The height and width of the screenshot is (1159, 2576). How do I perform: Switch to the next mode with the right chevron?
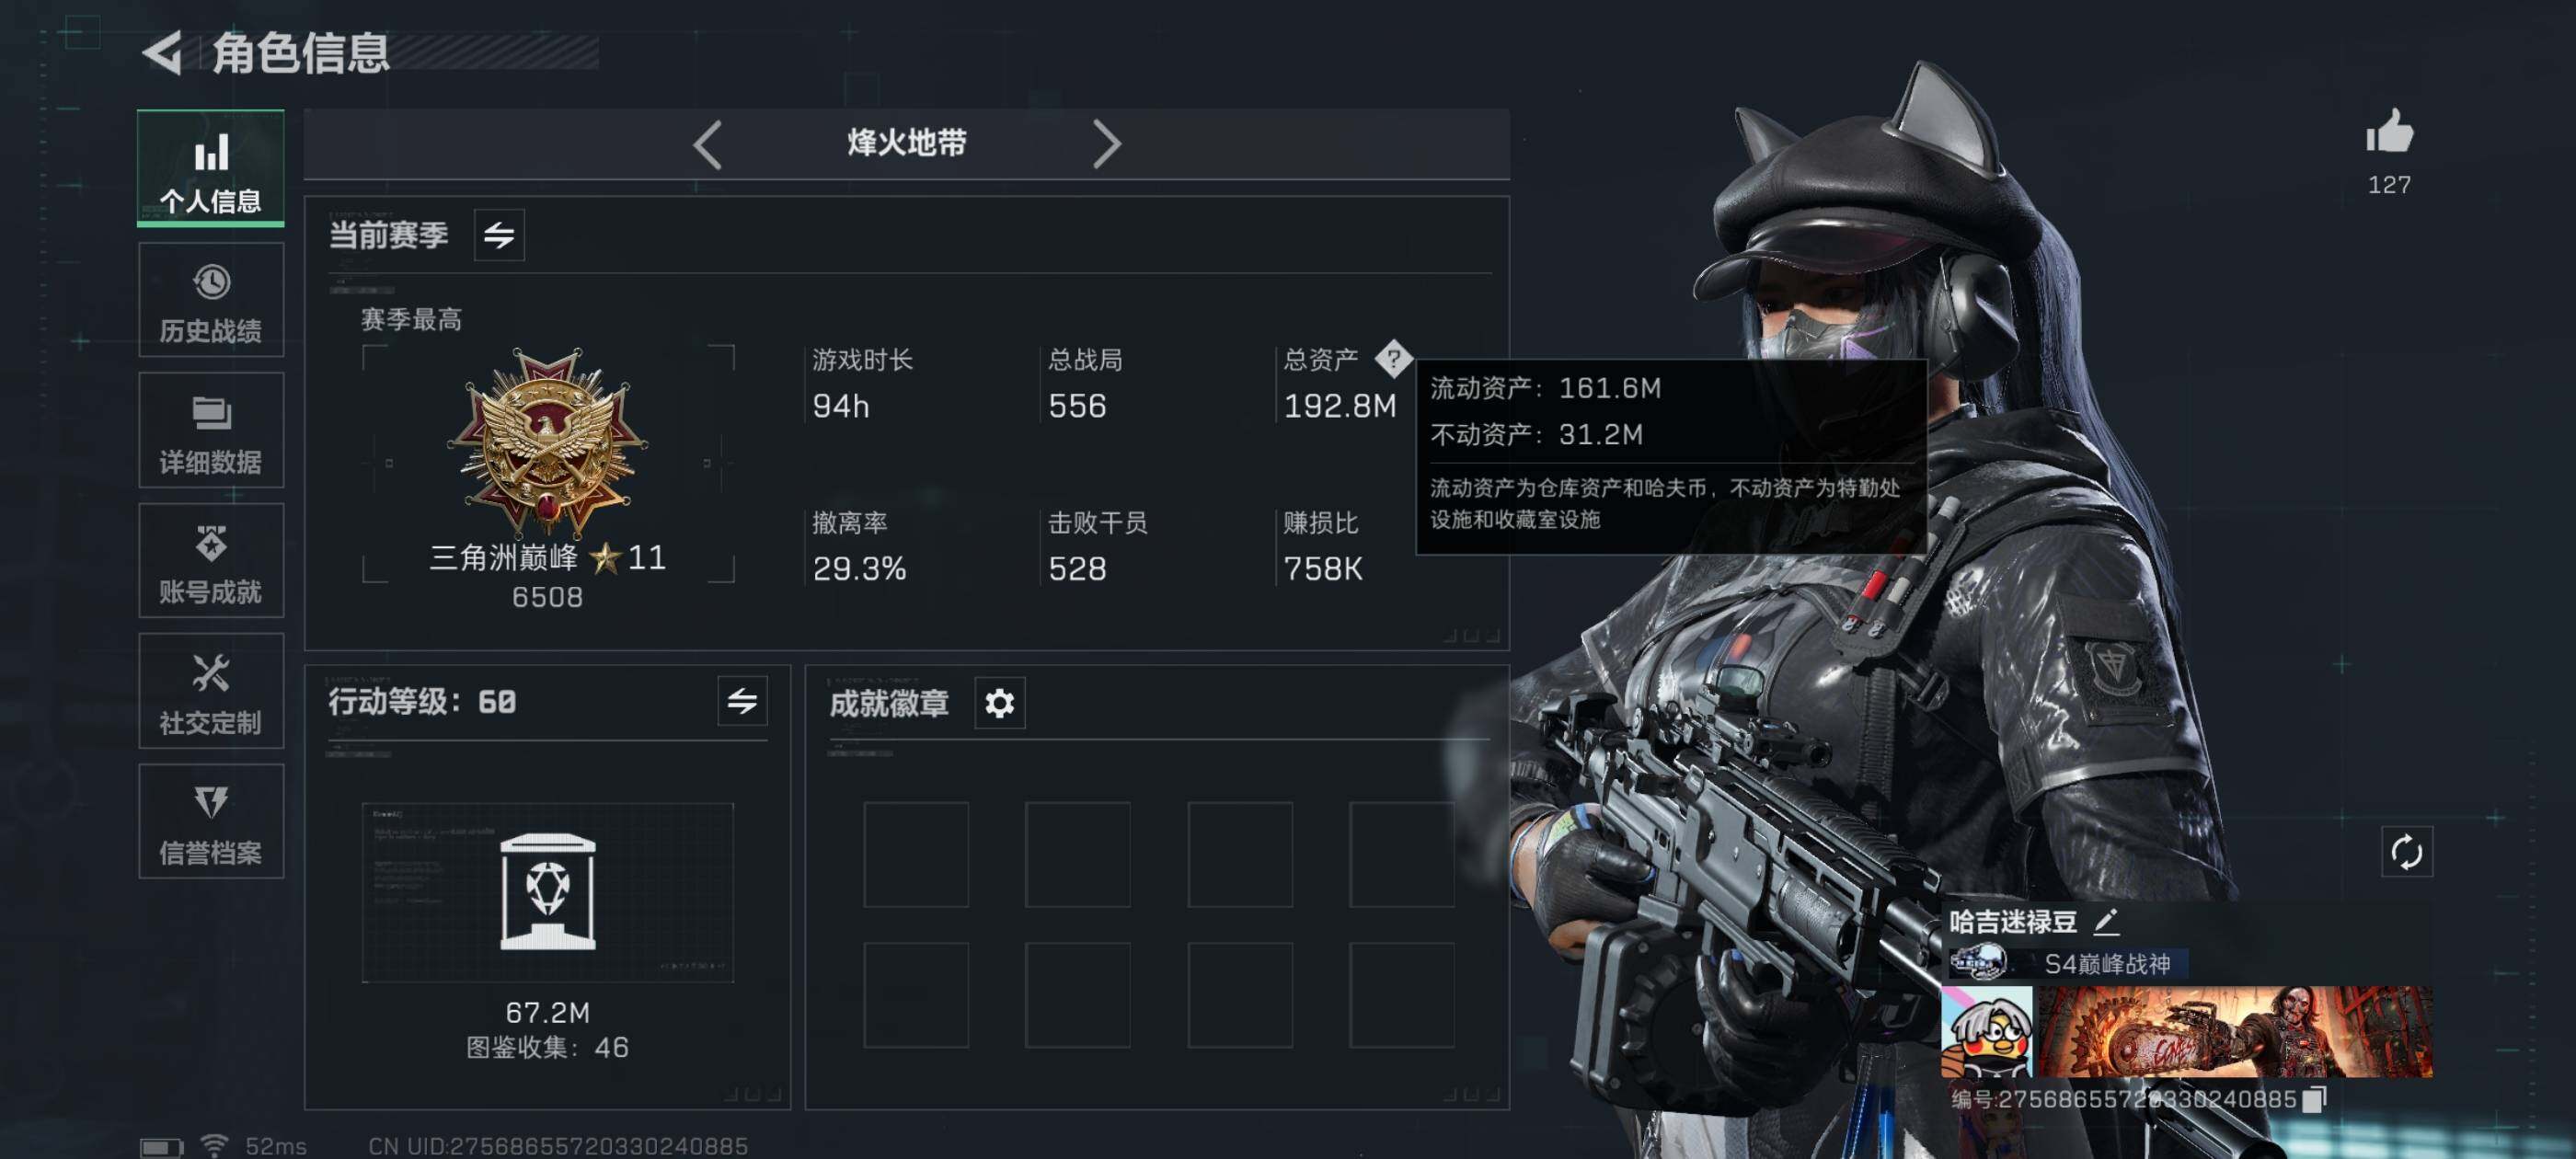click(x=1106, y=144)
